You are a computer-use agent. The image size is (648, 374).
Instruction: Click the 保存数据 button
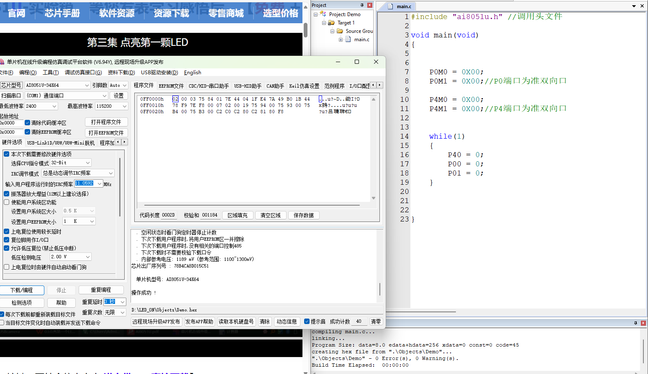point(304,215)
